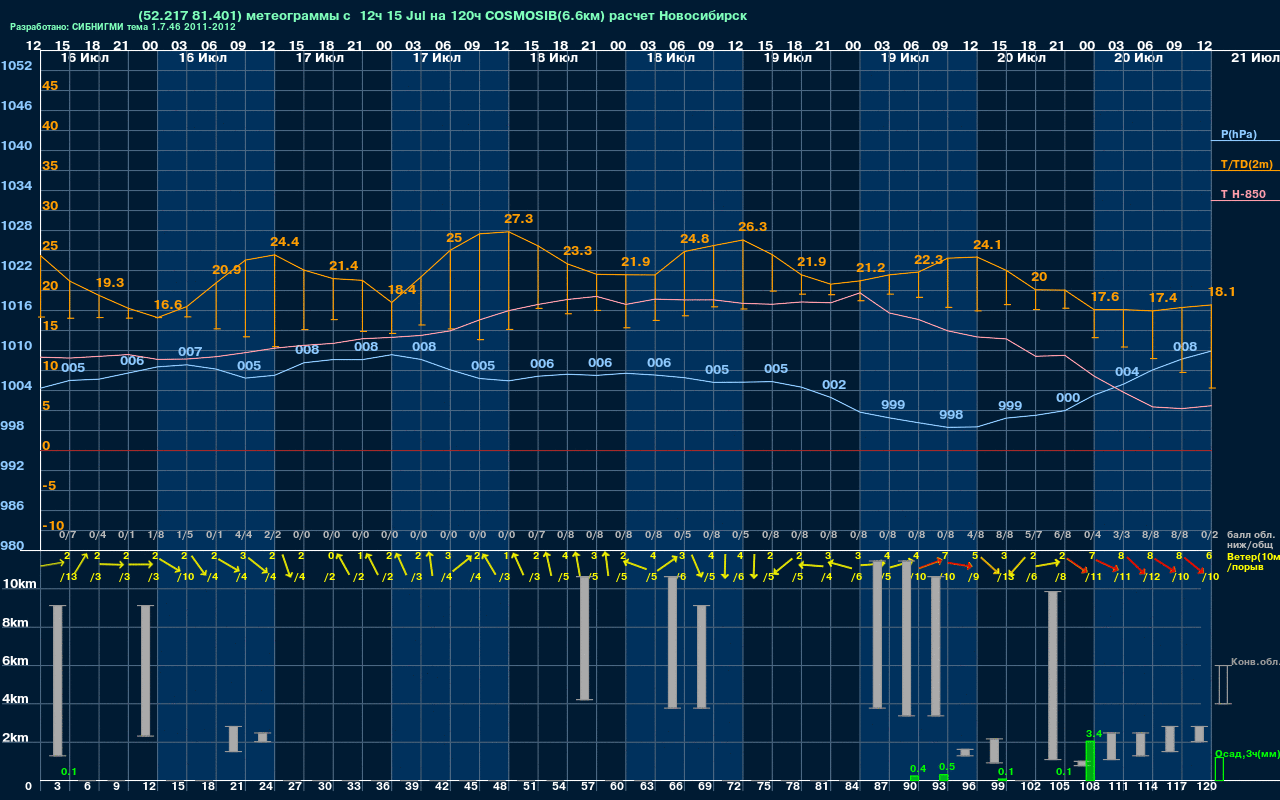Click the 'Конв.обл.' convective cloud legend
The image size is (1280, 800).
pyautogui.click(x=1254, y=662)
